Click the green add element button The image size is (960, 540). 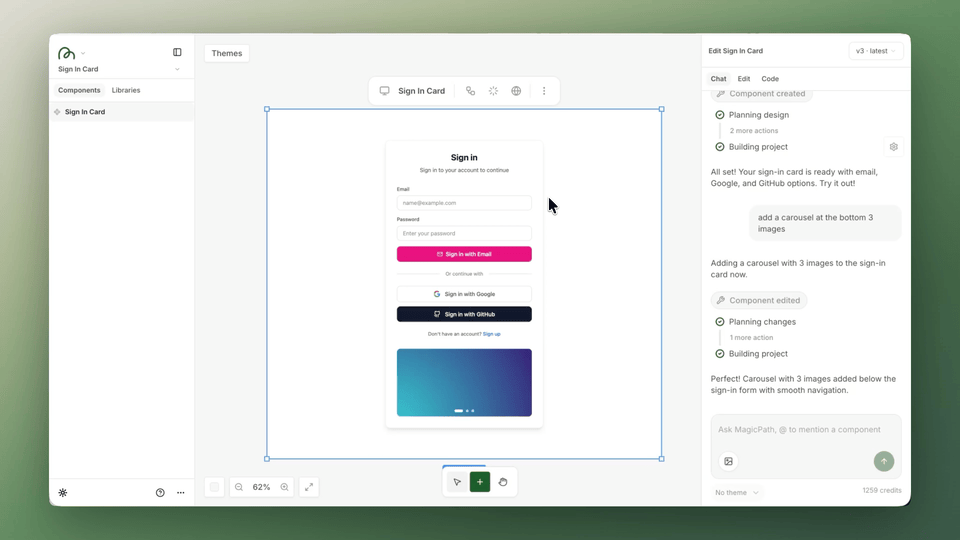pyautogui.click(x=480, y=482)
